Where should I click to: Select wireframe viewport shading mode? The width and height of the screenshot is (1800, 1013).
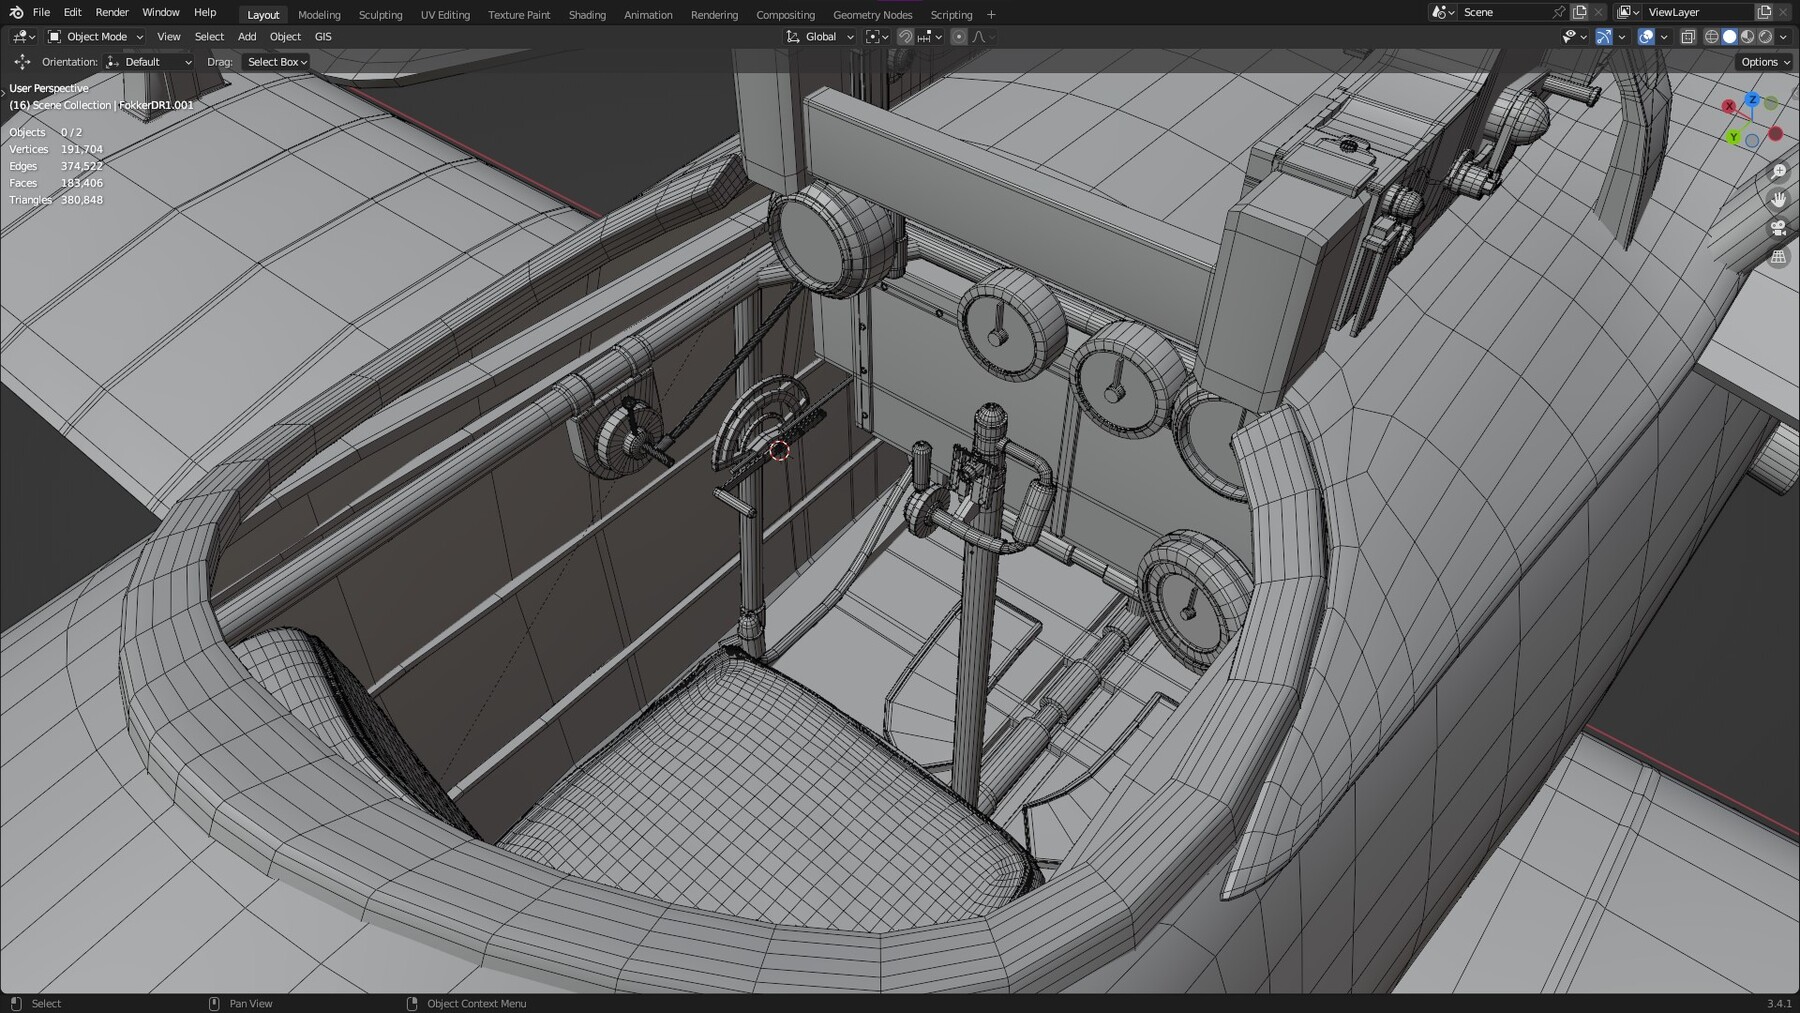pos(1711,37)
